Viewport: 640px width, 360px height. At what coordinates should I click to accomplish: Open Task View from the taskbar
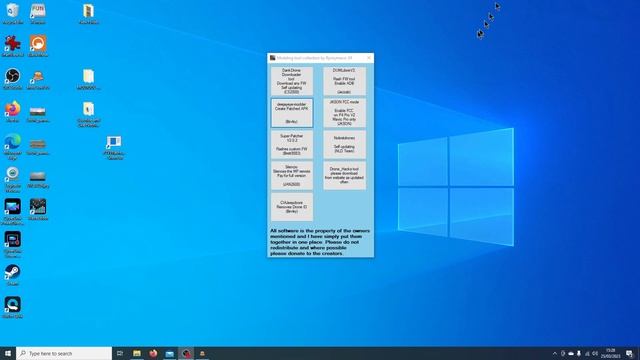[120, 353]
